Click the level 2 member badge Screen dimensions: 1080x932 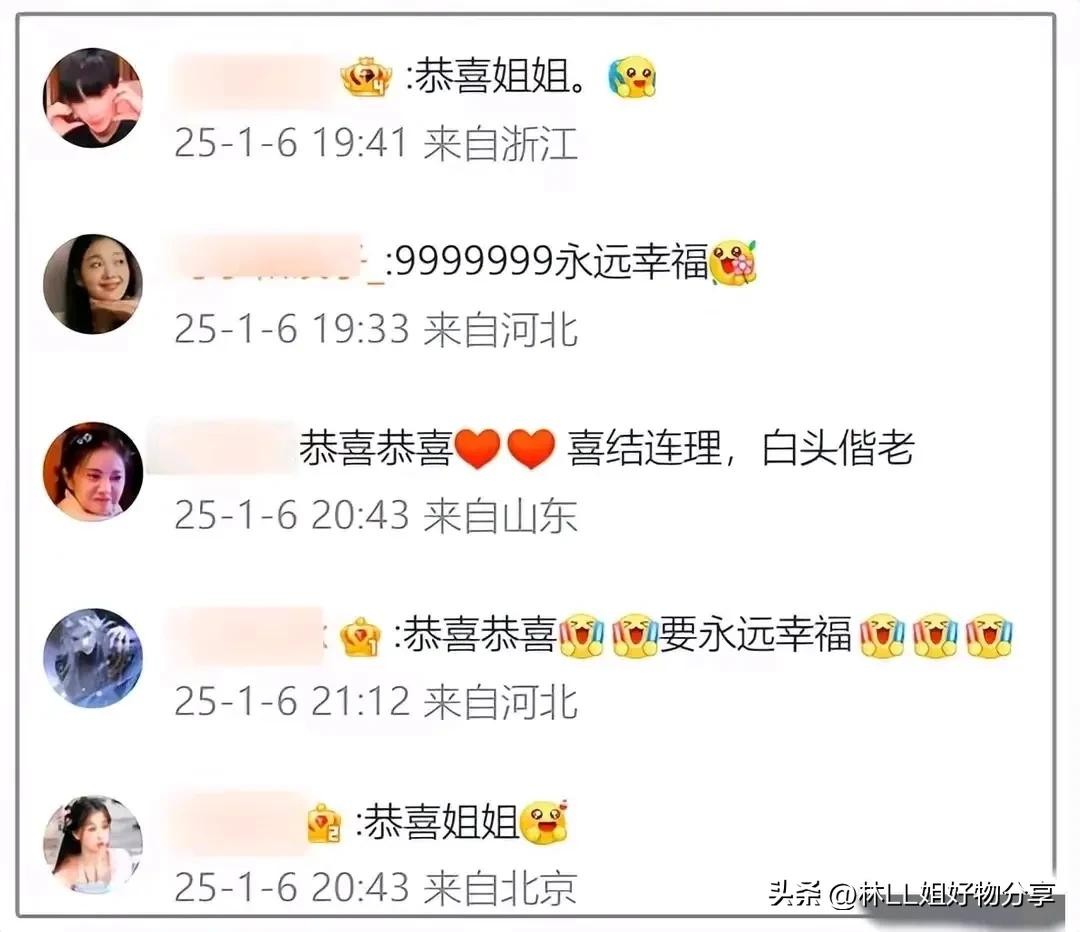click(324, 823)
